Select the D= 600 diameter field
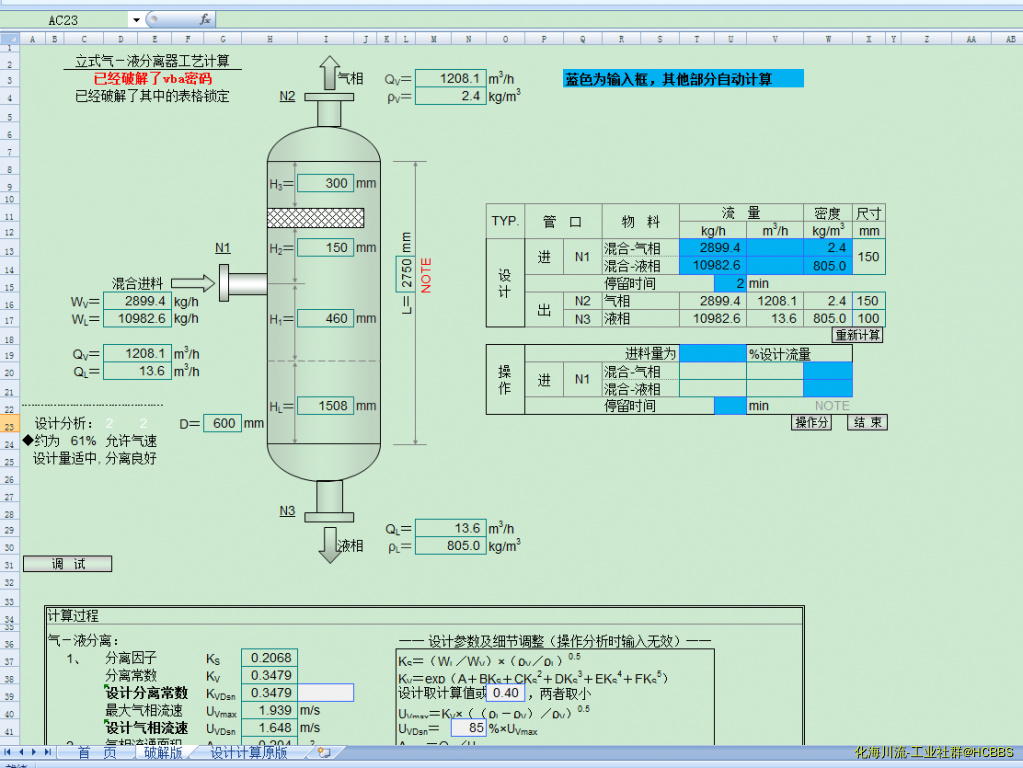This screenshot has width=1023, height=768. 224,423
